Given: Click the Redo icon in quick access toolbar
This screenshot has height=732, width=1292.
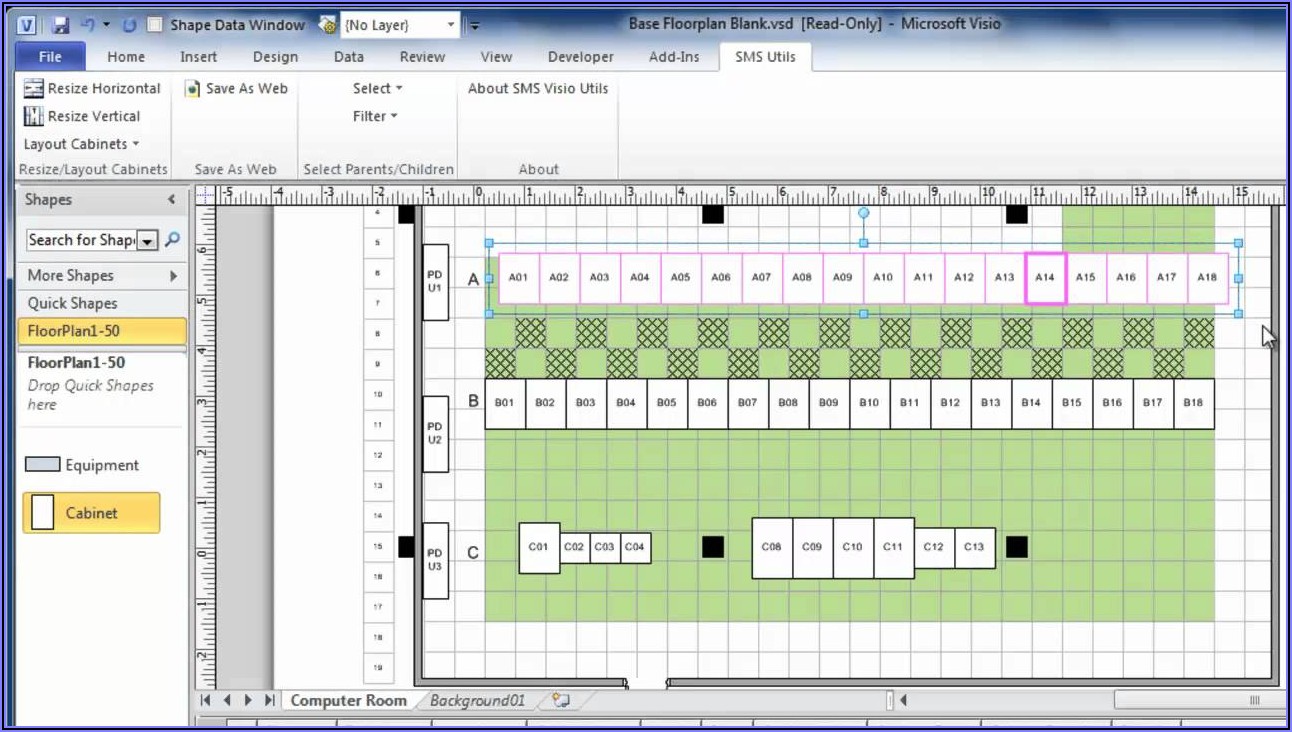Looking at the screenshot, I should coord(130,24).
